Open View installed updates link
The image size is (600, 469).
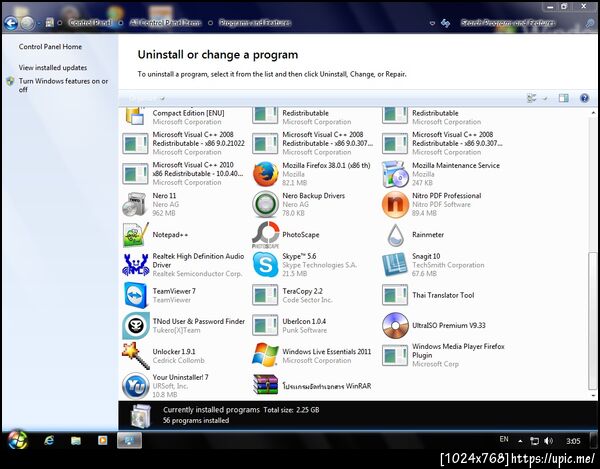pyautogui.click(x=53, y=68)
